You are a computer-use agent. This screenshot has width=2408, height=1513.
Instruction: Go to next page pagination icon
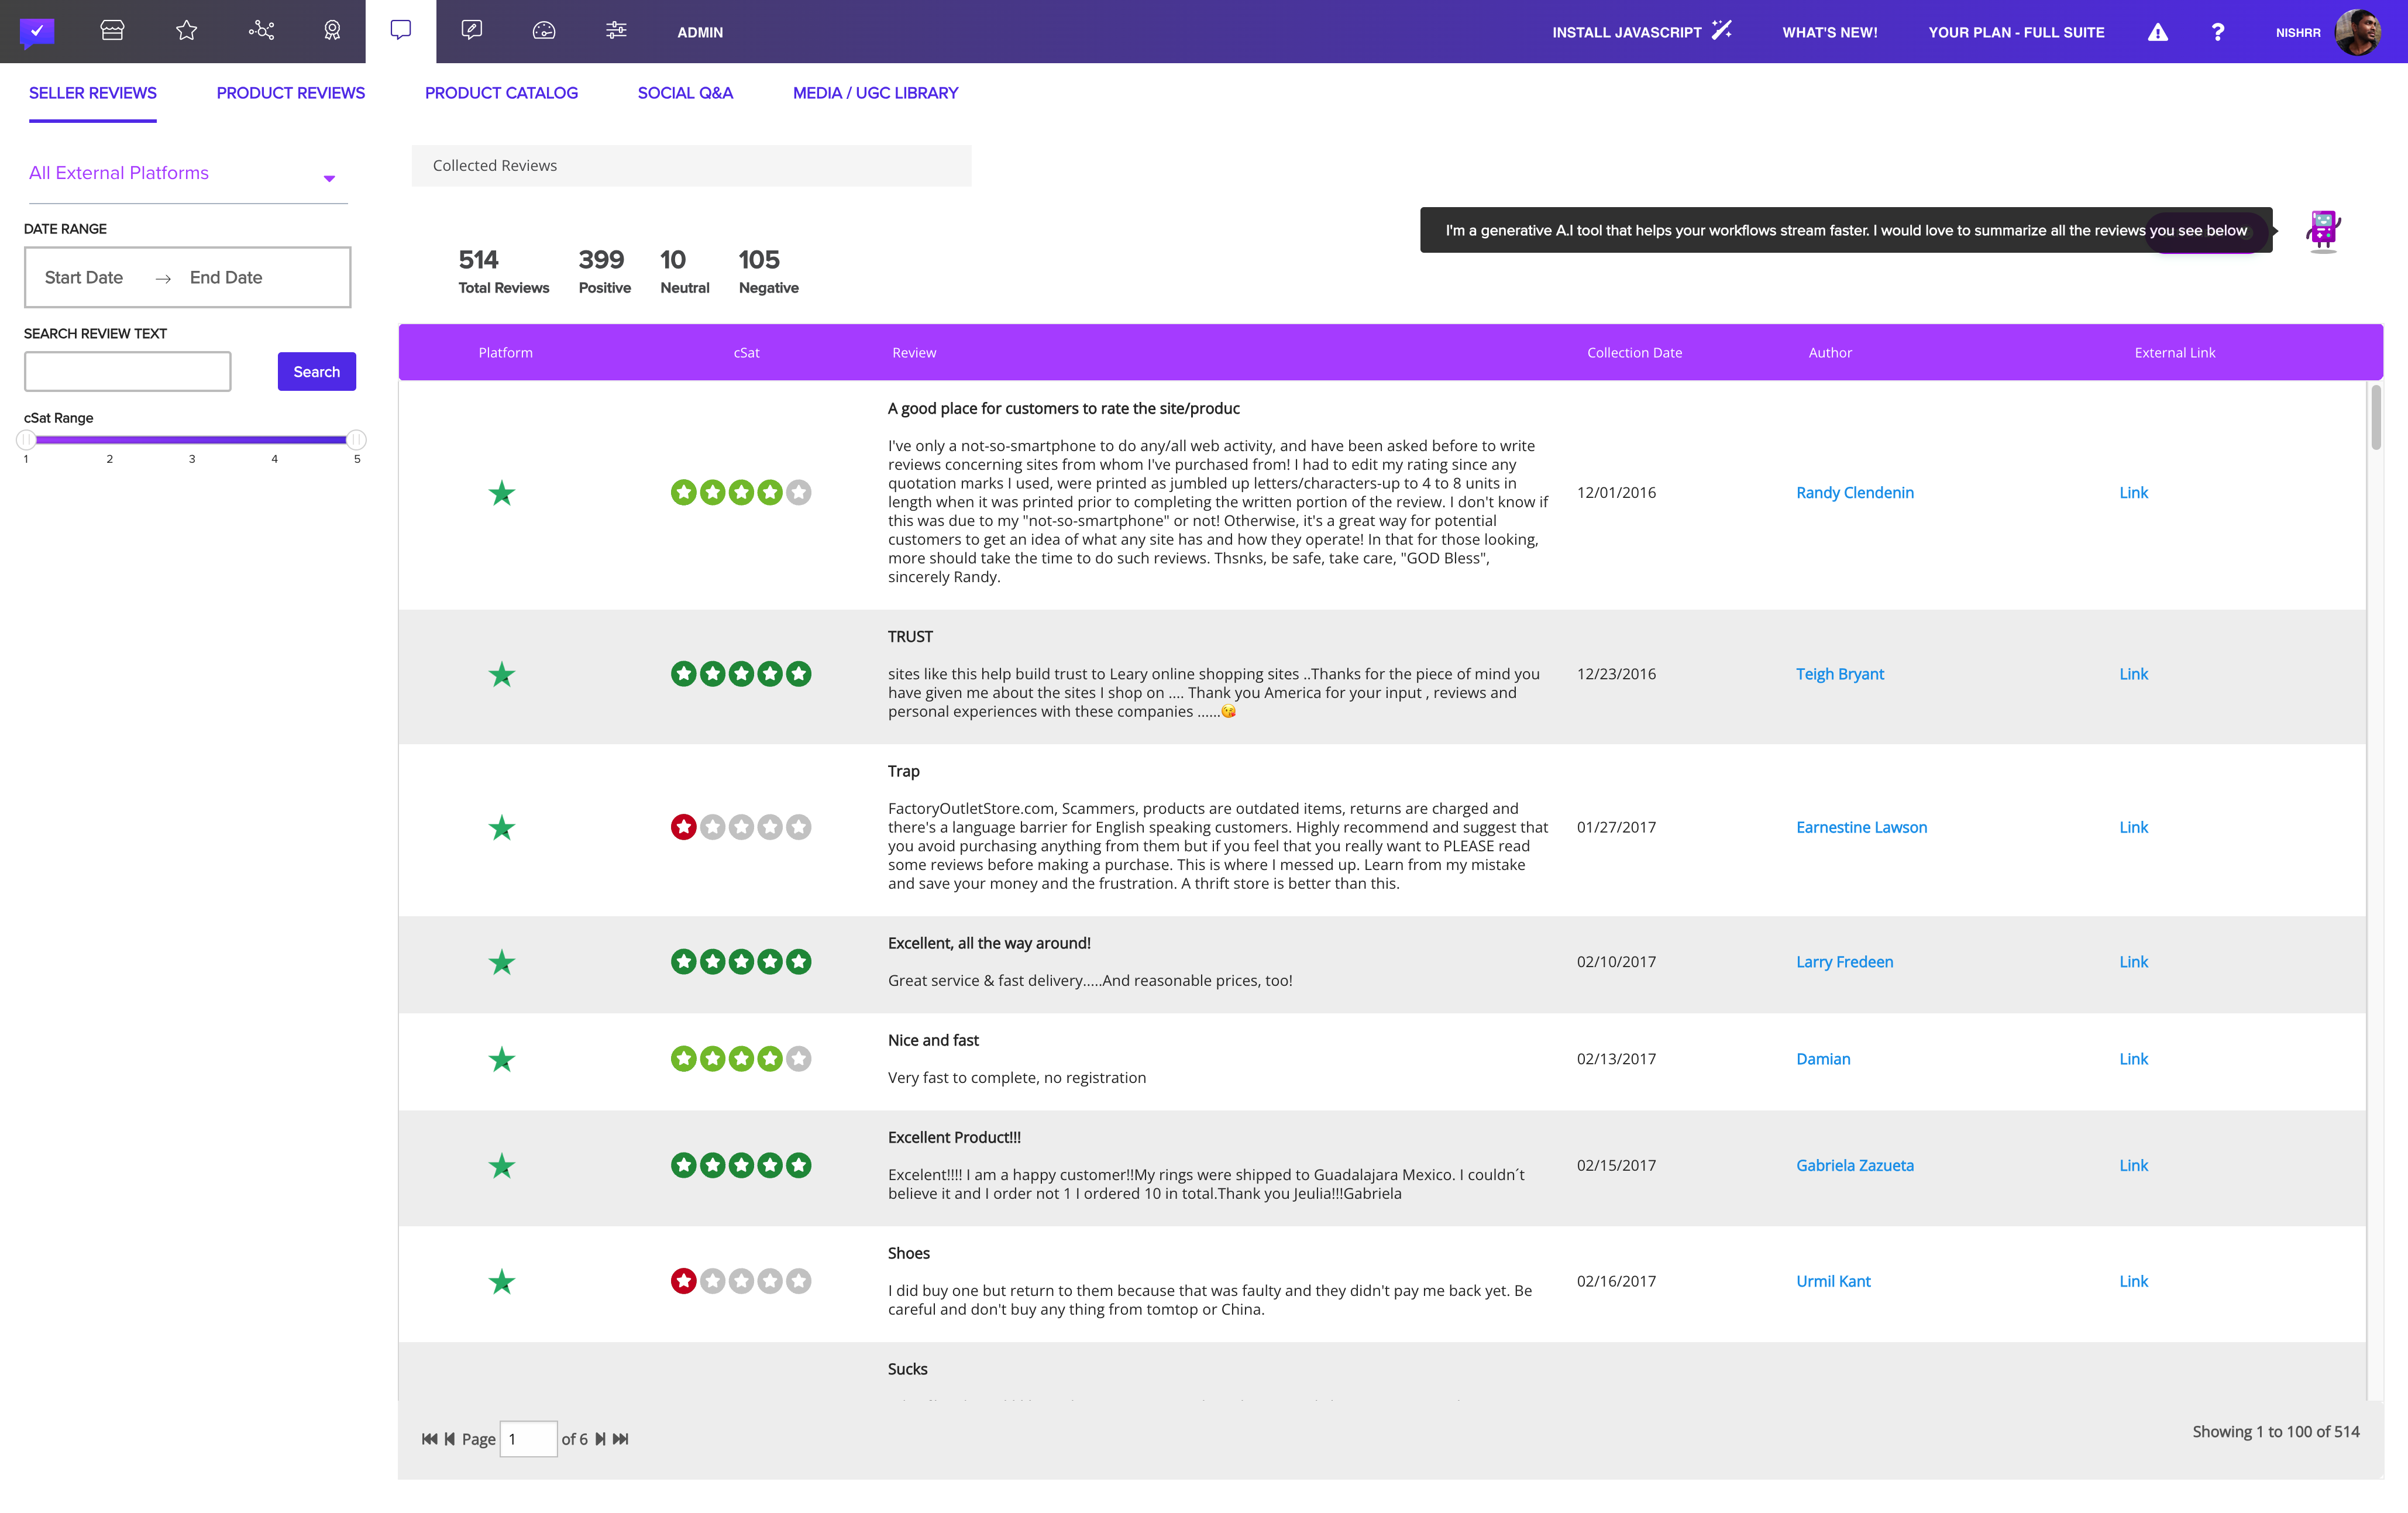point(600,1439)
